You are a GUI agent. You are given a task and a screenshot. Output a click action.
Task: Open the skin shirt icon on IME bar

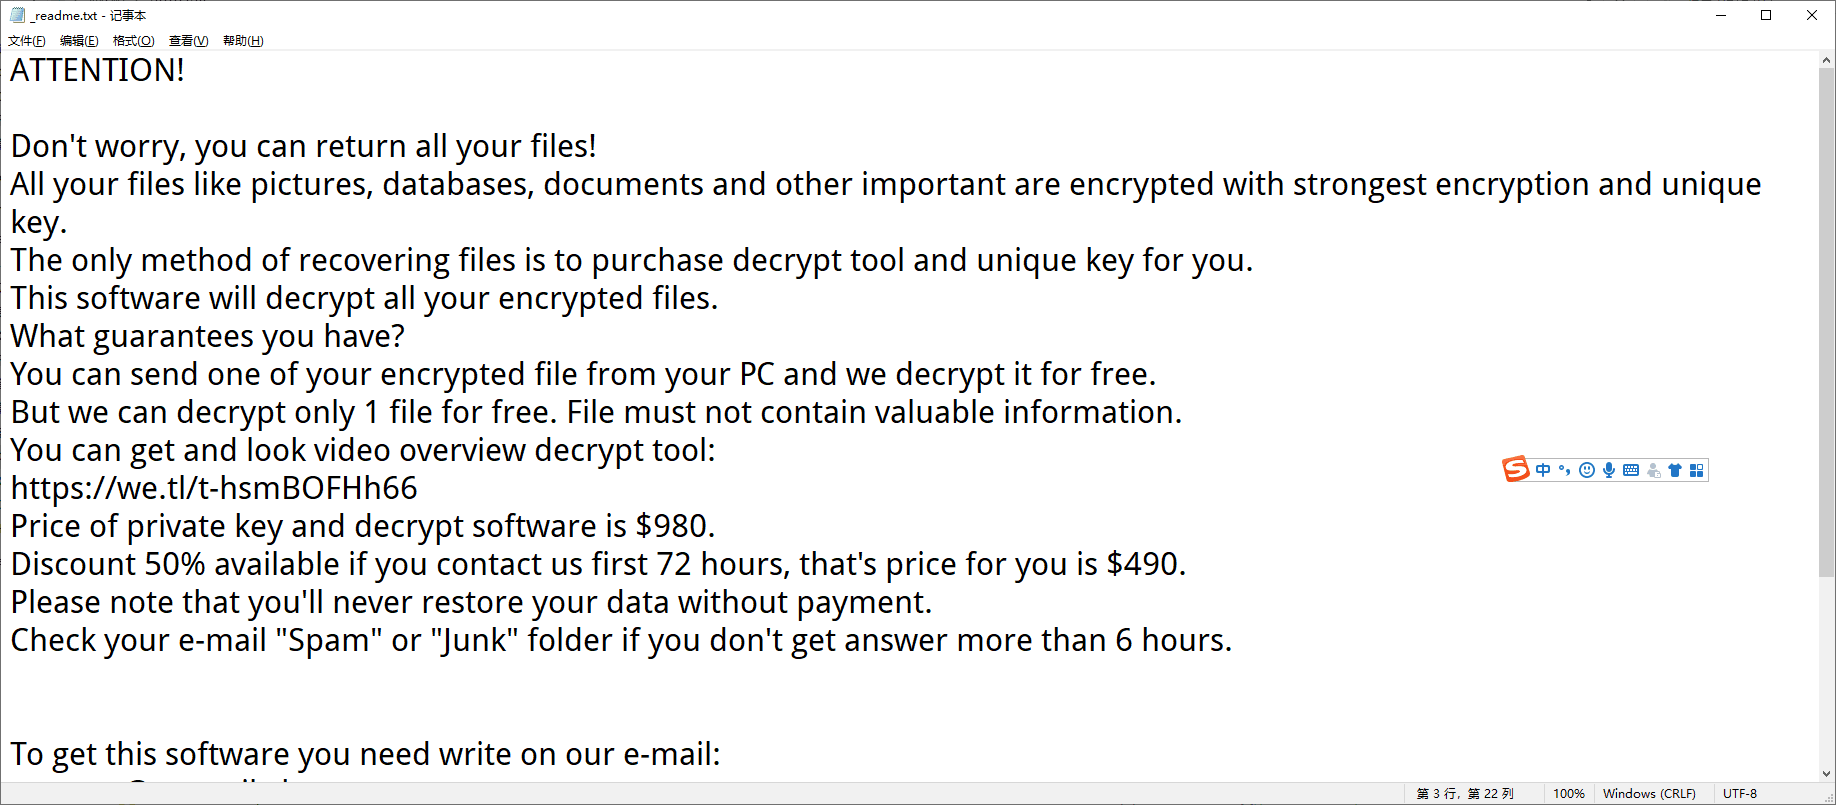click(x=1675, y=470)
